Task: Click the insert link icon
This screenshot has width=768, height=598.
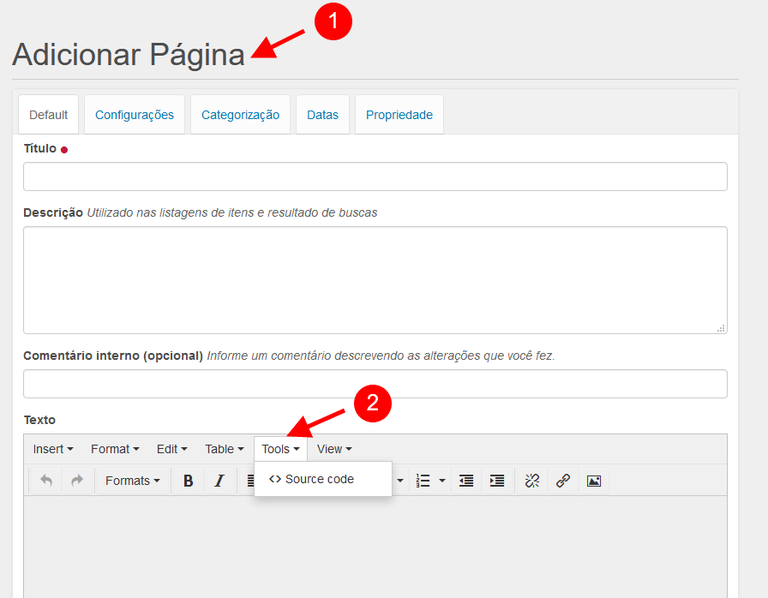Action: (x=563, y=481)
